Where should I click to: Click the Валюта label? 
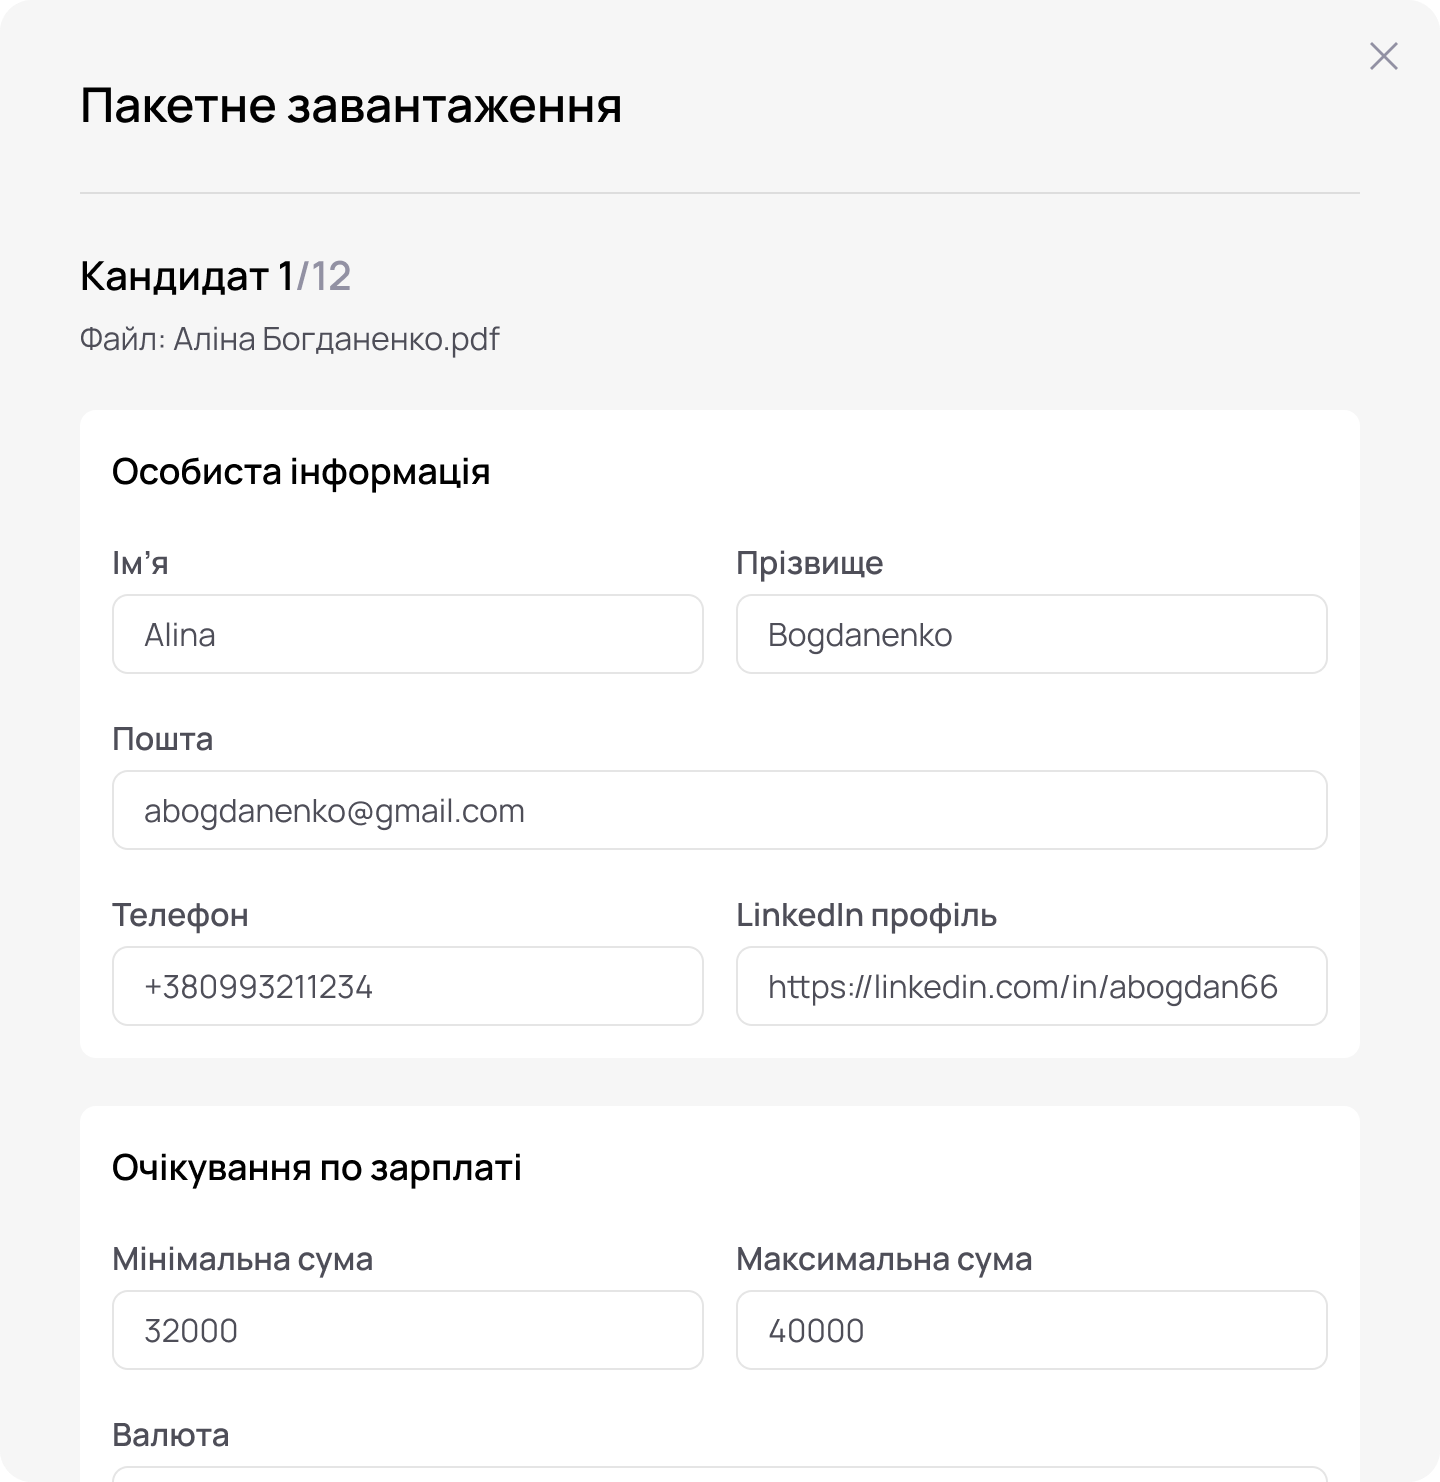point(170,1435)
